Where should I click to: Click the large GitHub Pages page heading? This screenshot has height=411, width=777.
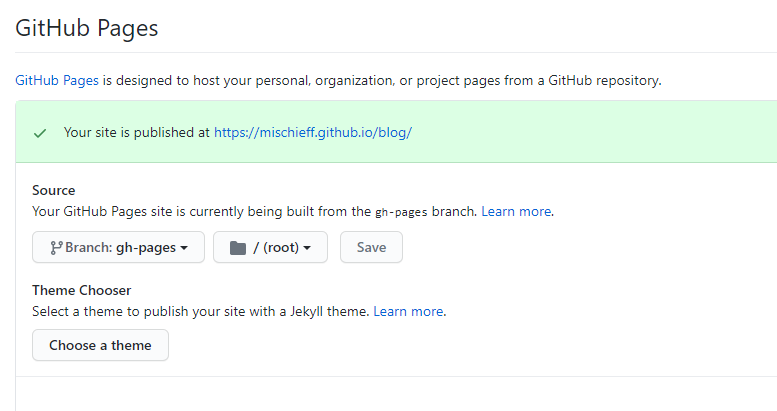(x=87, y=28)
